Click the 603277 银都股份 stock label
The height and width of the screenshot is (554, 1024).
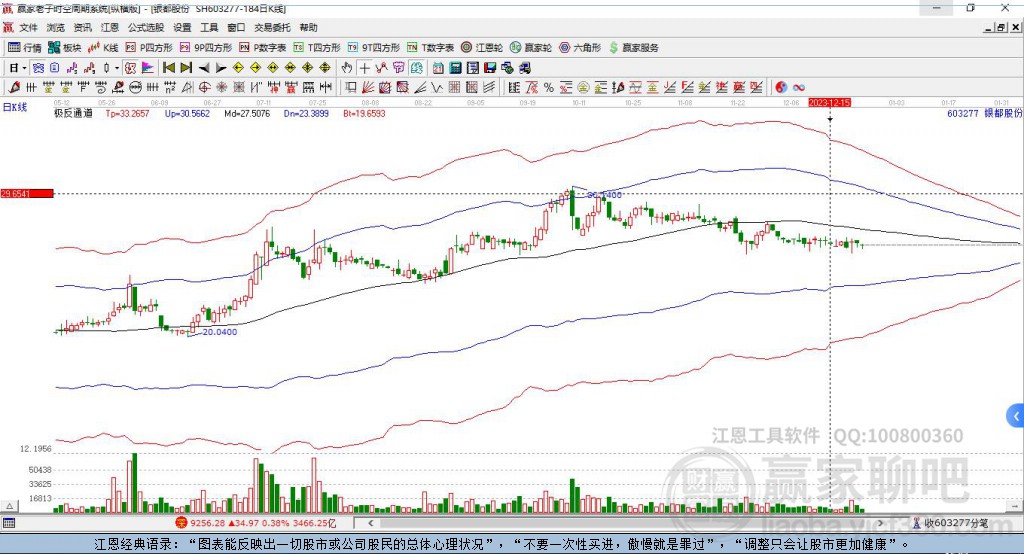pyautogui.click(x=984, y=114)
